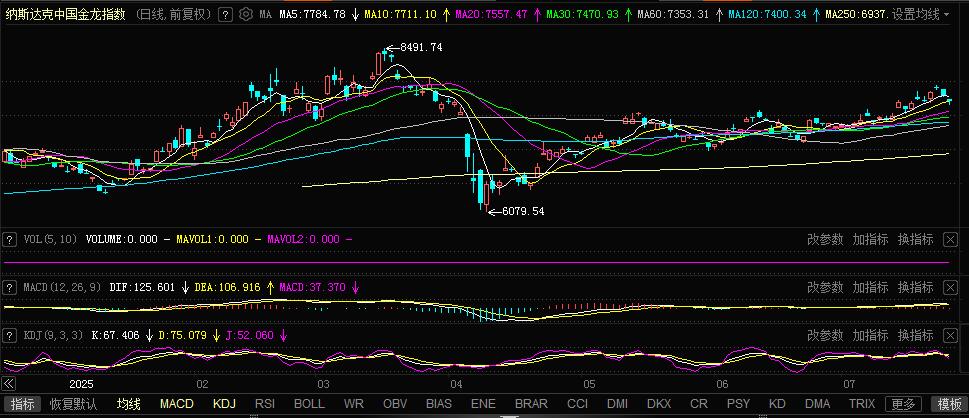The image size is (969, 418).
Task: Click 换指标 in the KDJ panel
Action: [x=915, y=335]
